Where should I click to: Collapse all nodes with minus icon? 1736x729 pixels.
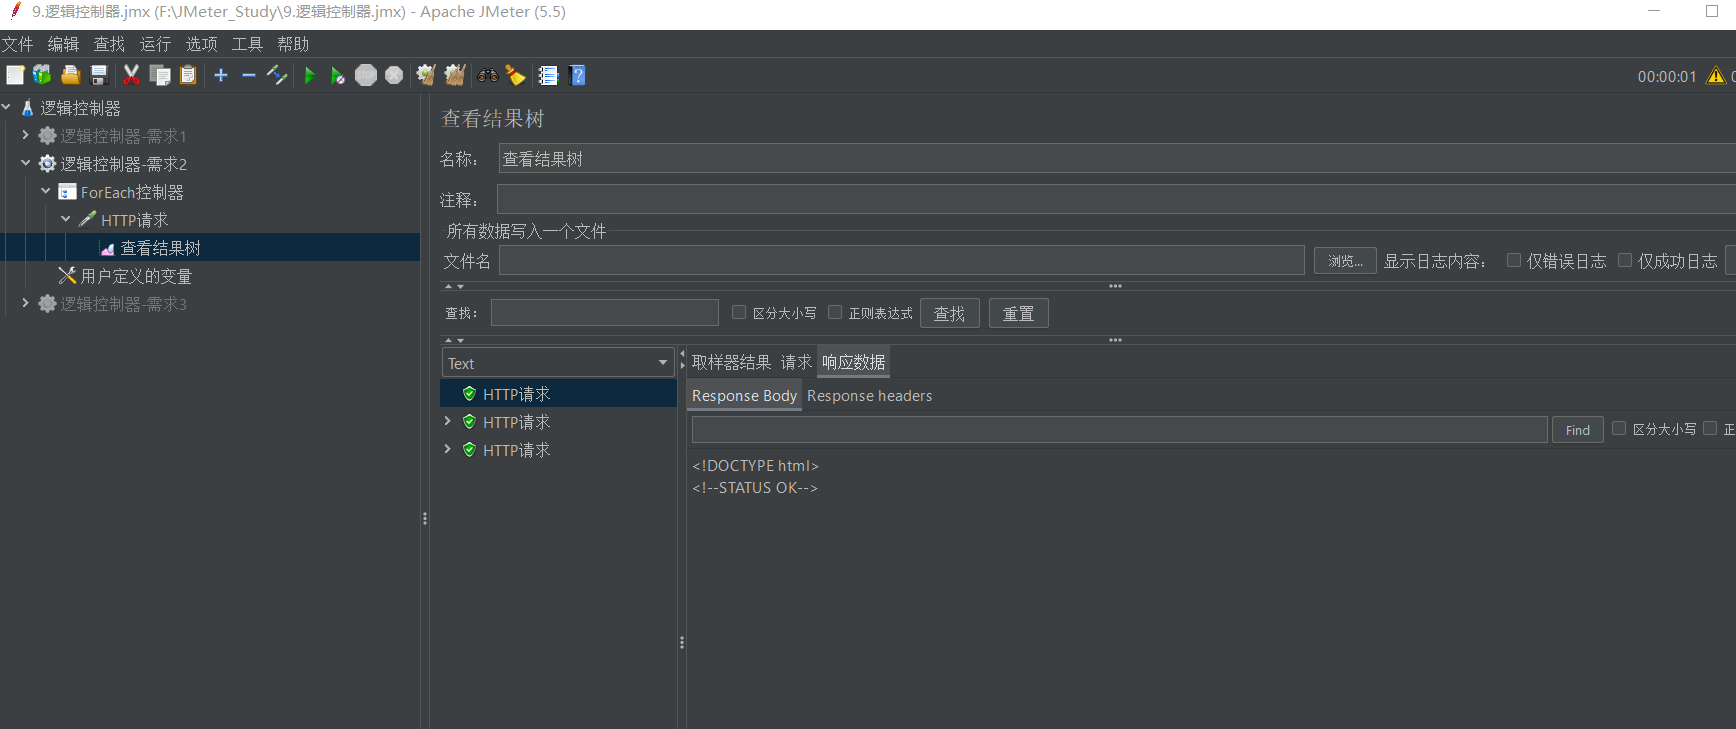(249, 75)
